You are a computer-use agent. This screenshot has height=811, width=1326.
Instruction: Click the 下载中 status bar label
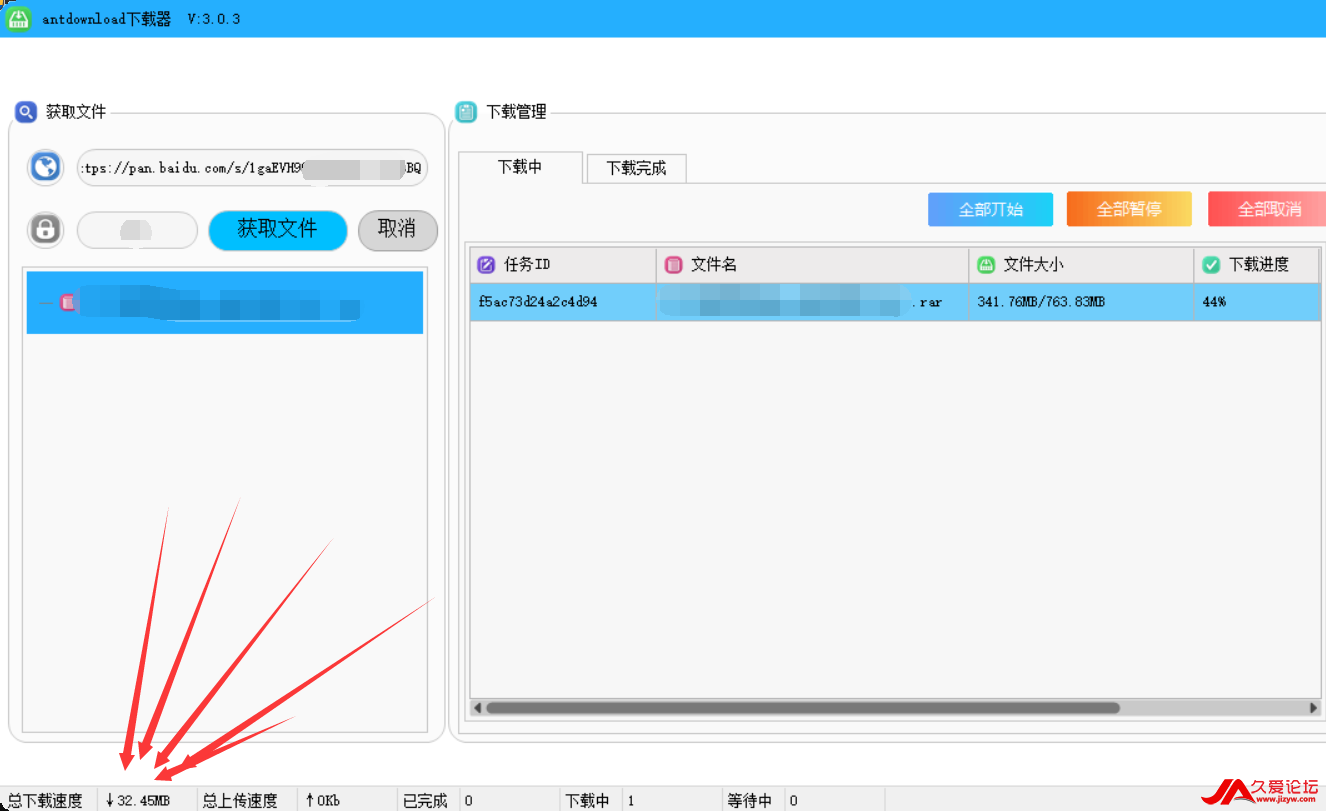point(588,801)
